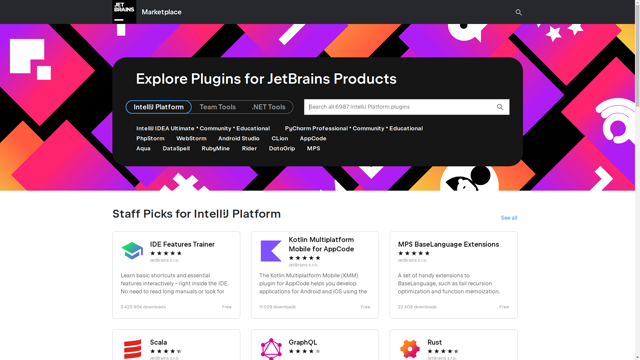Select the IntelliJ Platform tab
The width and height of the screenshot is (640, 360).
click(x=158, y=107)
